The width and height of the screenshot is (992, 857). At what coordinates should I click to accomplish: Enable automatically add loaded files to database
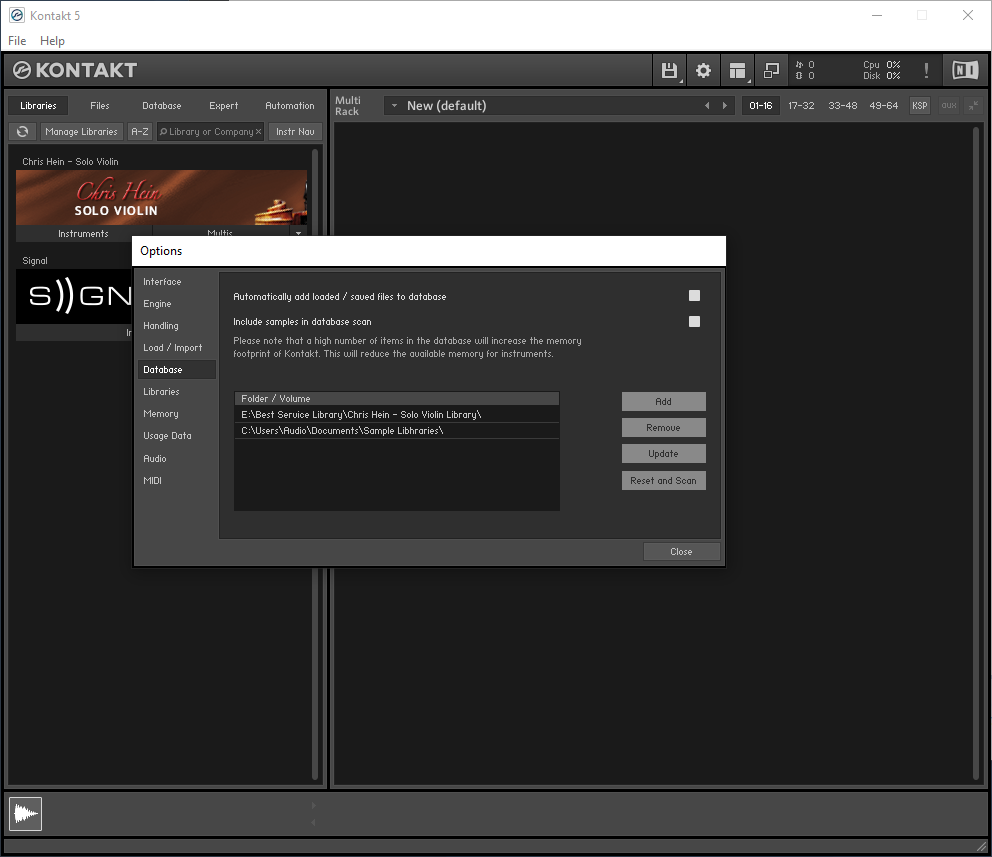click(x=694, y=296)
